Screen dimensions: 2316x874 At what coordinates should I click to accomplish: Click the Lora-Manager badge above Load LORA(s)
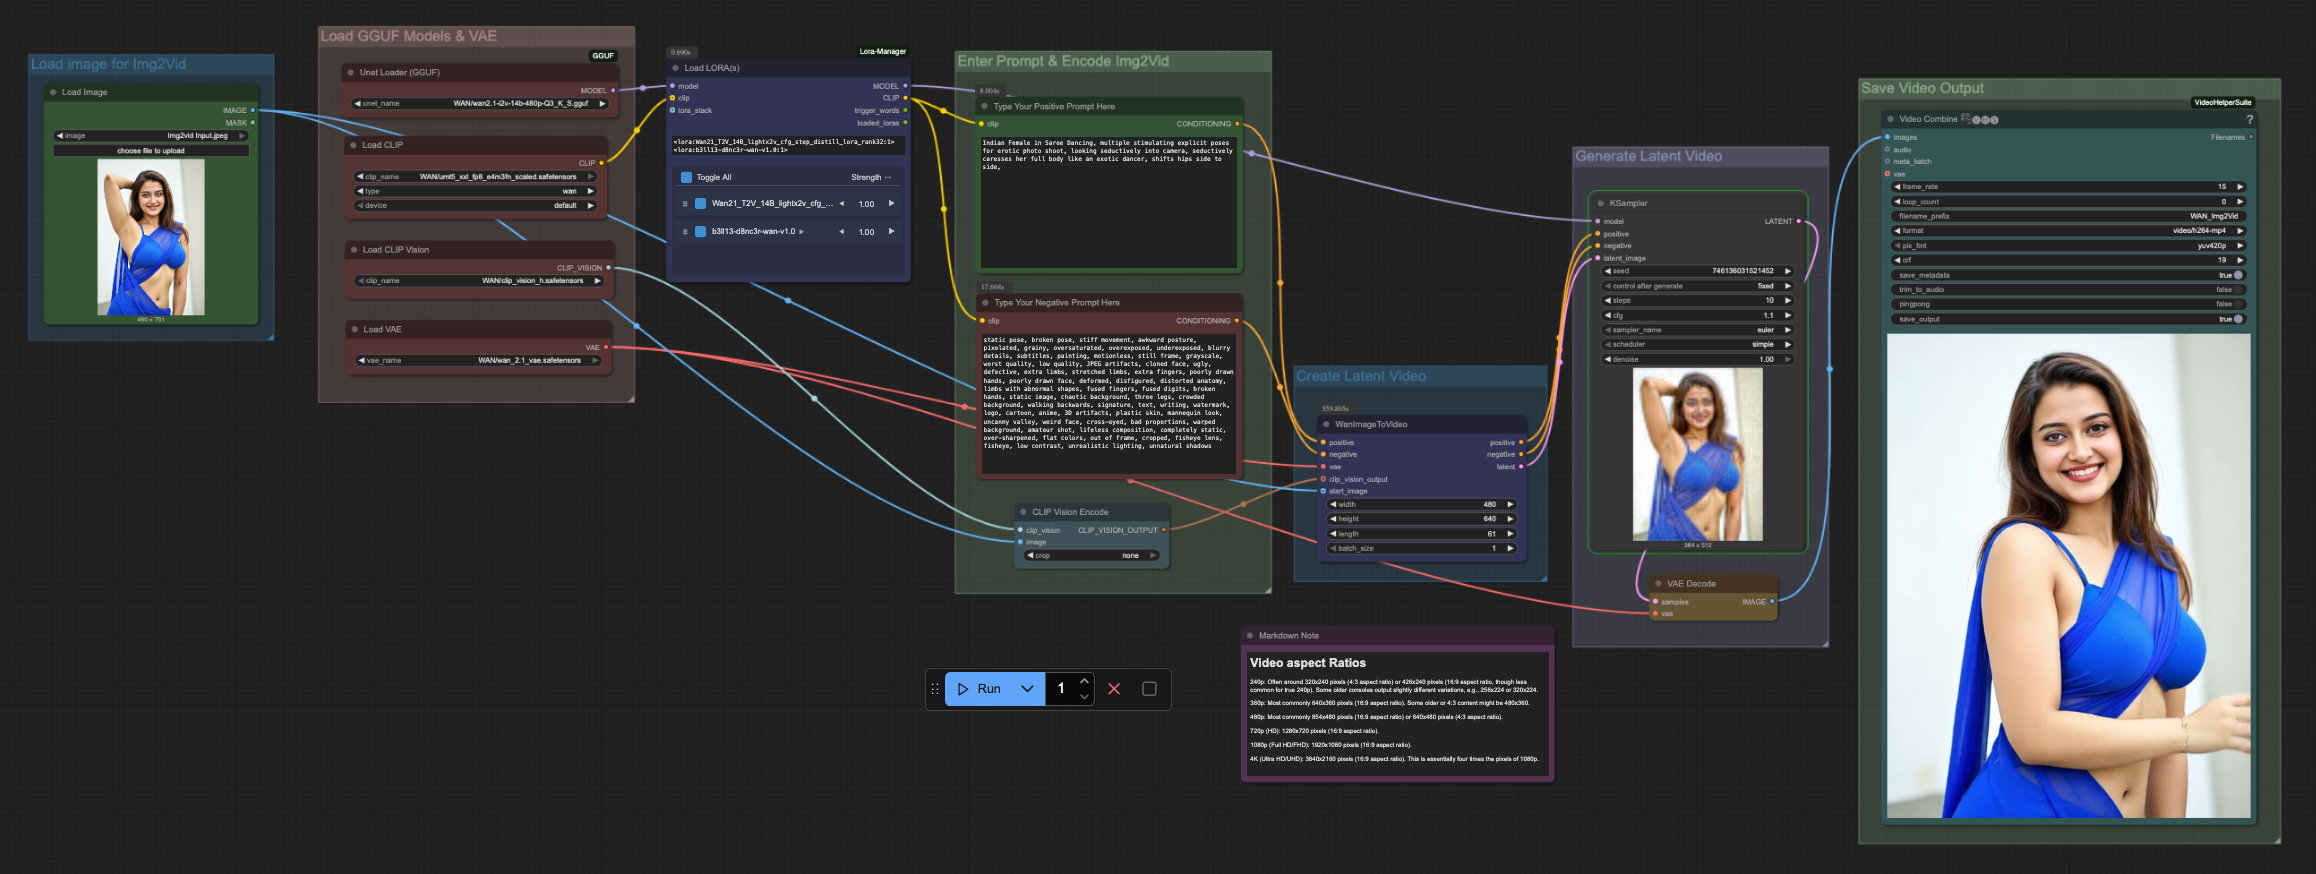(x=882, y=51)
